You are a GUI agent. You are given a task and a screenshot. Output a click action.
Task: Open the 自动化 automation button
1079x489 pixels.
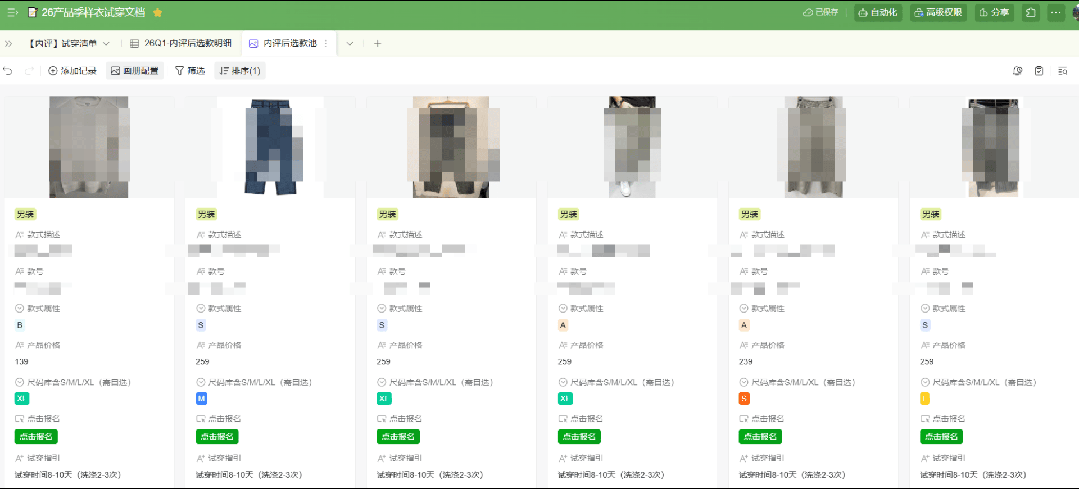(x=878, y=13)
